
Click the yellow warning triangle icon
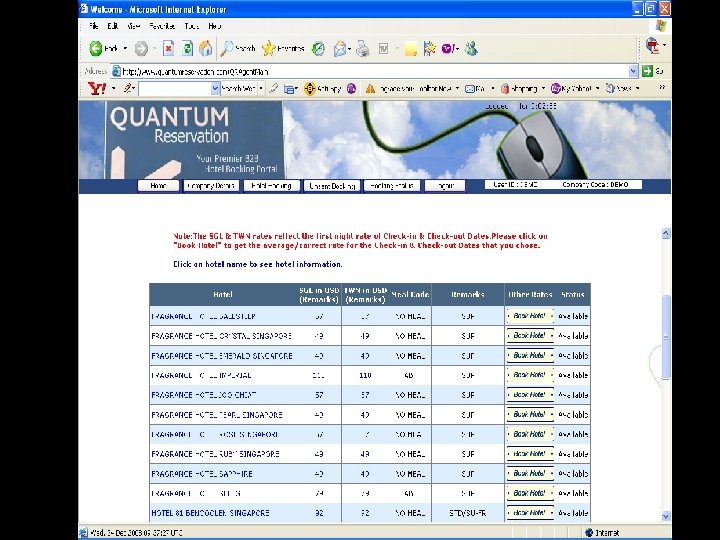click(370, 89)
